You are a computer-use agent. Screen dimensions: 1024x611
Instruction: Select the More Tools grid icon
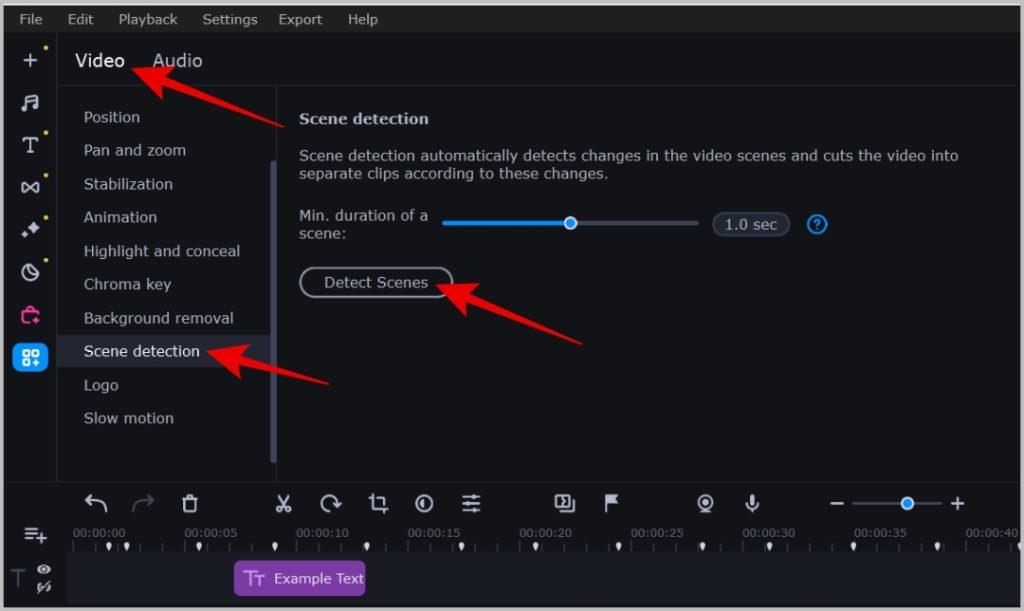click(x=30, y=357)
